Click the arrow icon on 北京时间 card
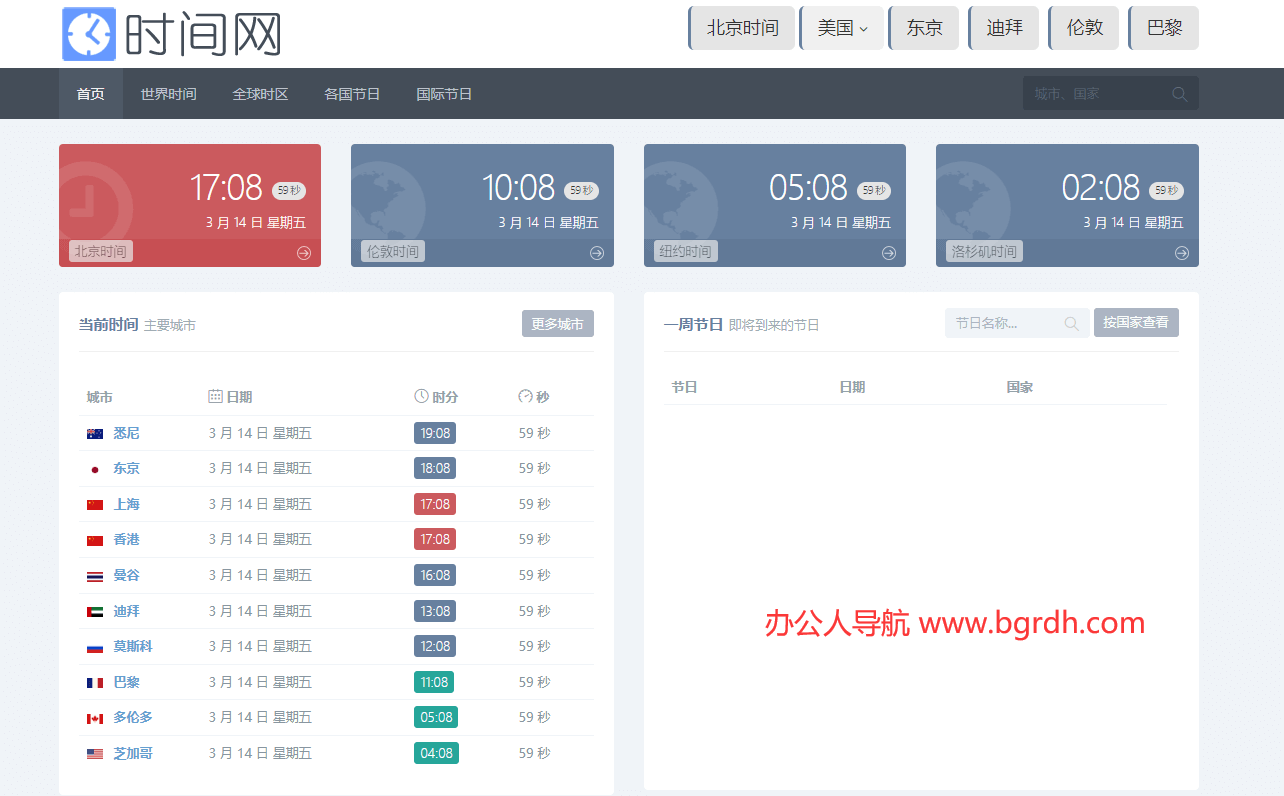This screenshot has width=1284, height=796. click(x=304, y=253)
